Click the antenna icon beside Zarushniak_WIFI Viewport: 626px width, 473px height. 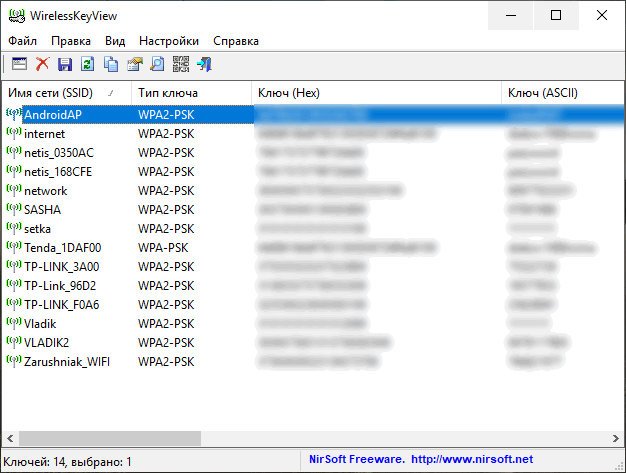[14, 361]
